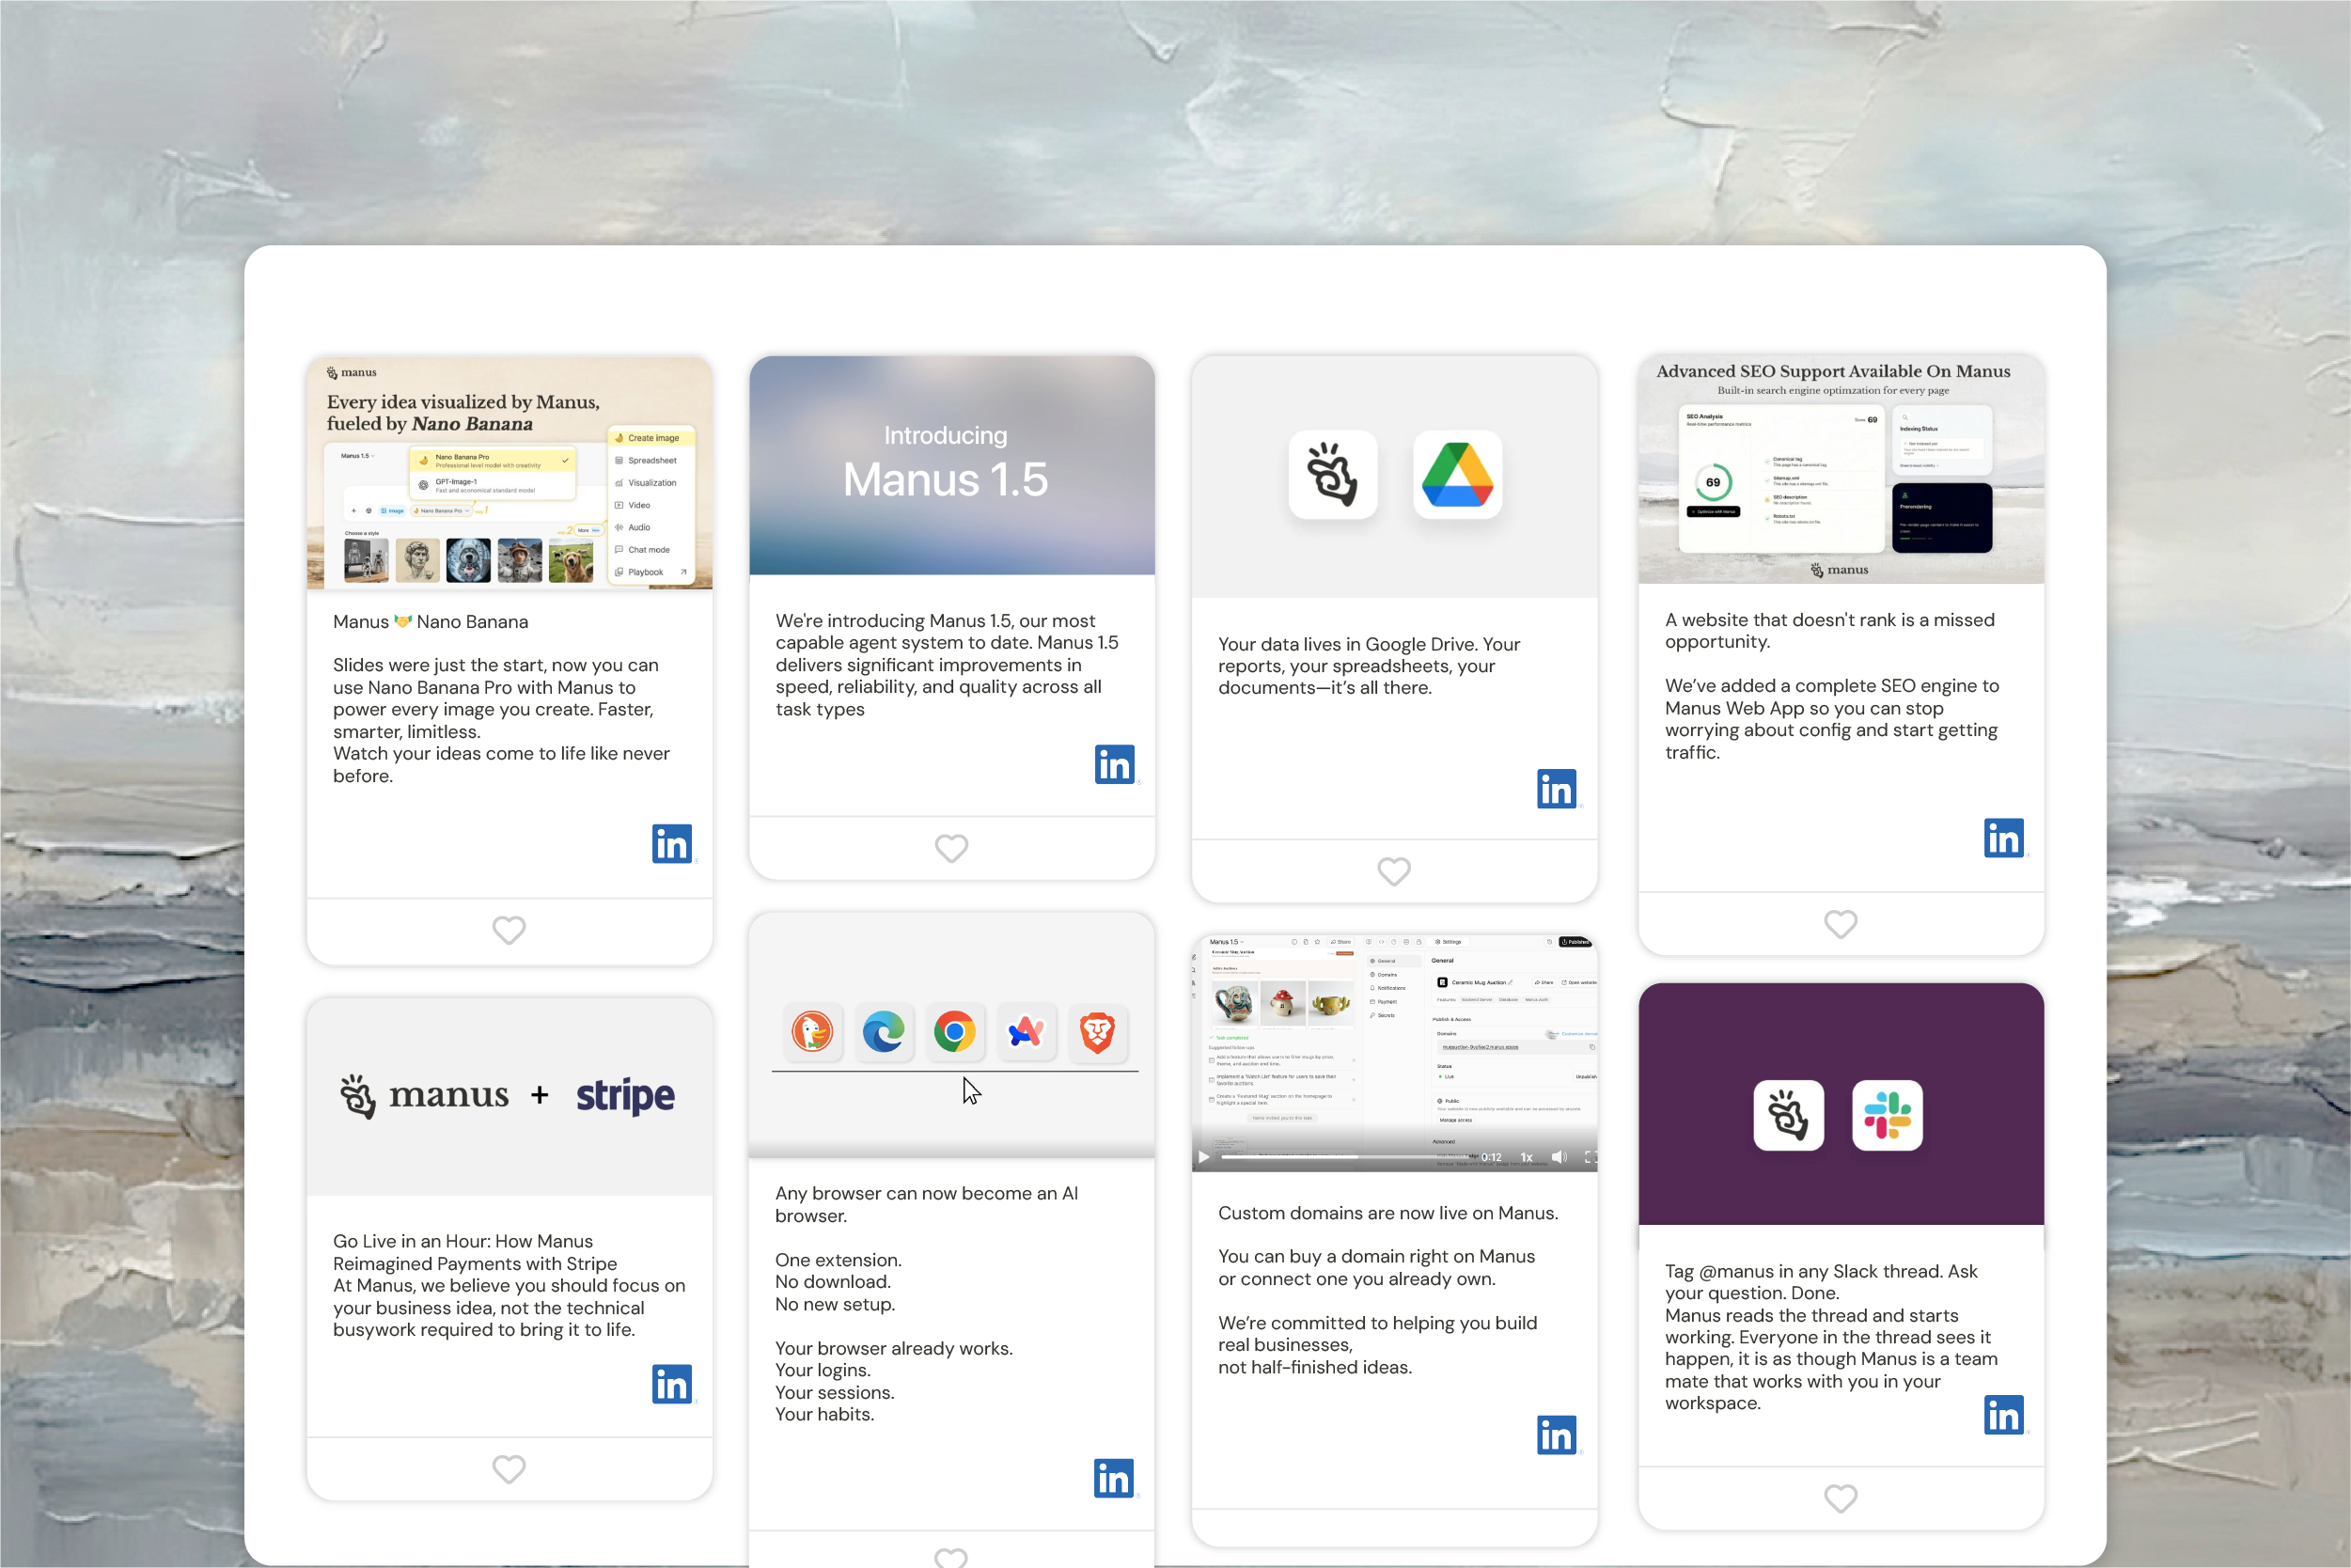This screenshot has width=2351, height=1568.
Task: Change video playback speed from 1x
Action: point(1526,1157)
